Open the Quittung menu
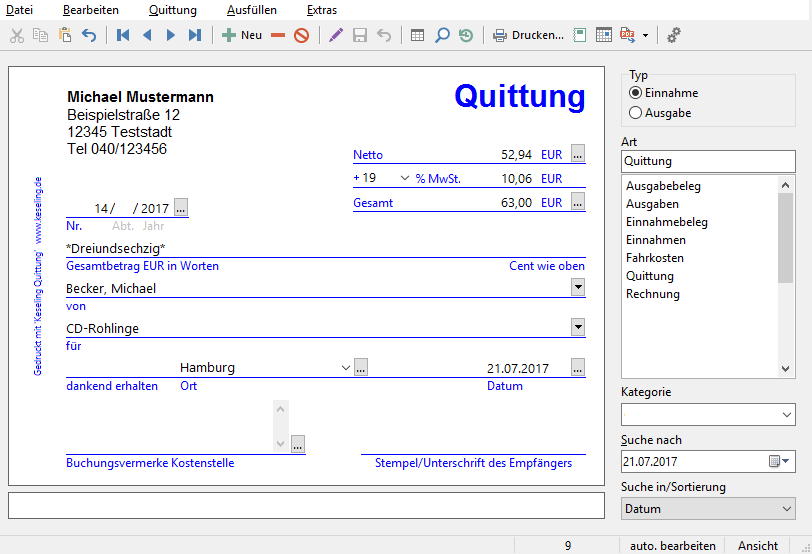The height and width of the screenshot is (554, 812). [x=172, y=10]
